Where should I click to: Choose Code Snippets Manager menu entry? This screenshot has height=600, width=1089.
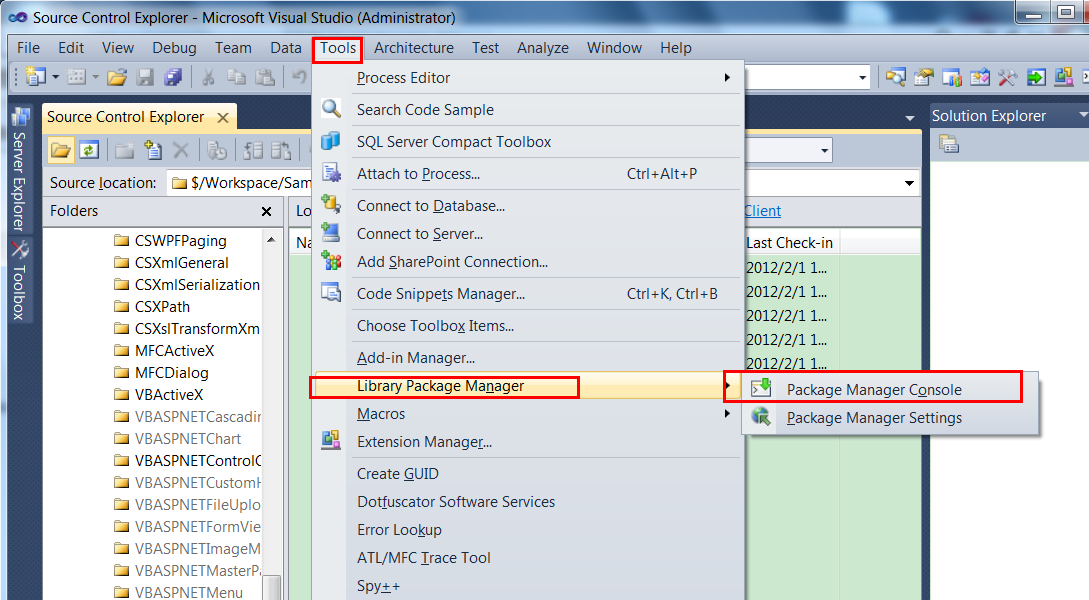(x=526, y=294)
